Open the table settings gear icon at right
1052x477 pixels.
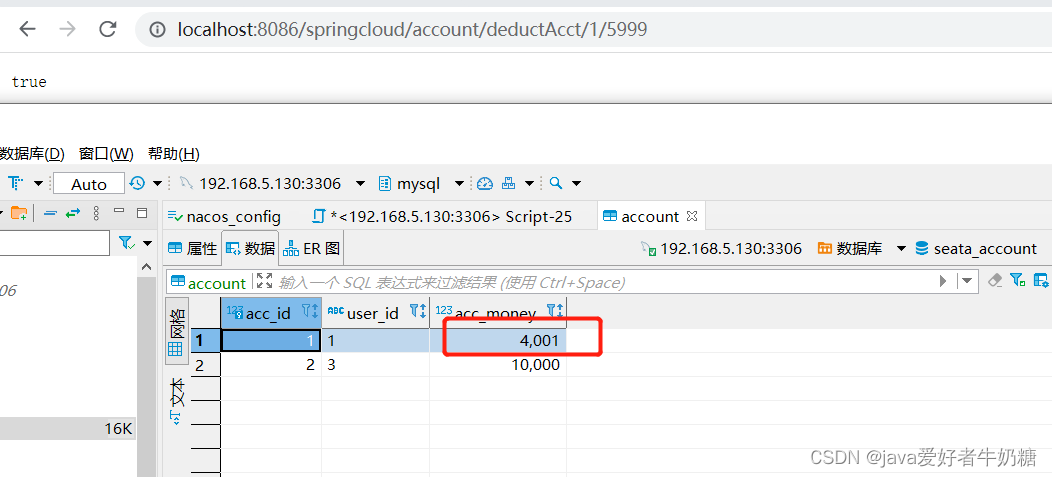pos(1042,281)
